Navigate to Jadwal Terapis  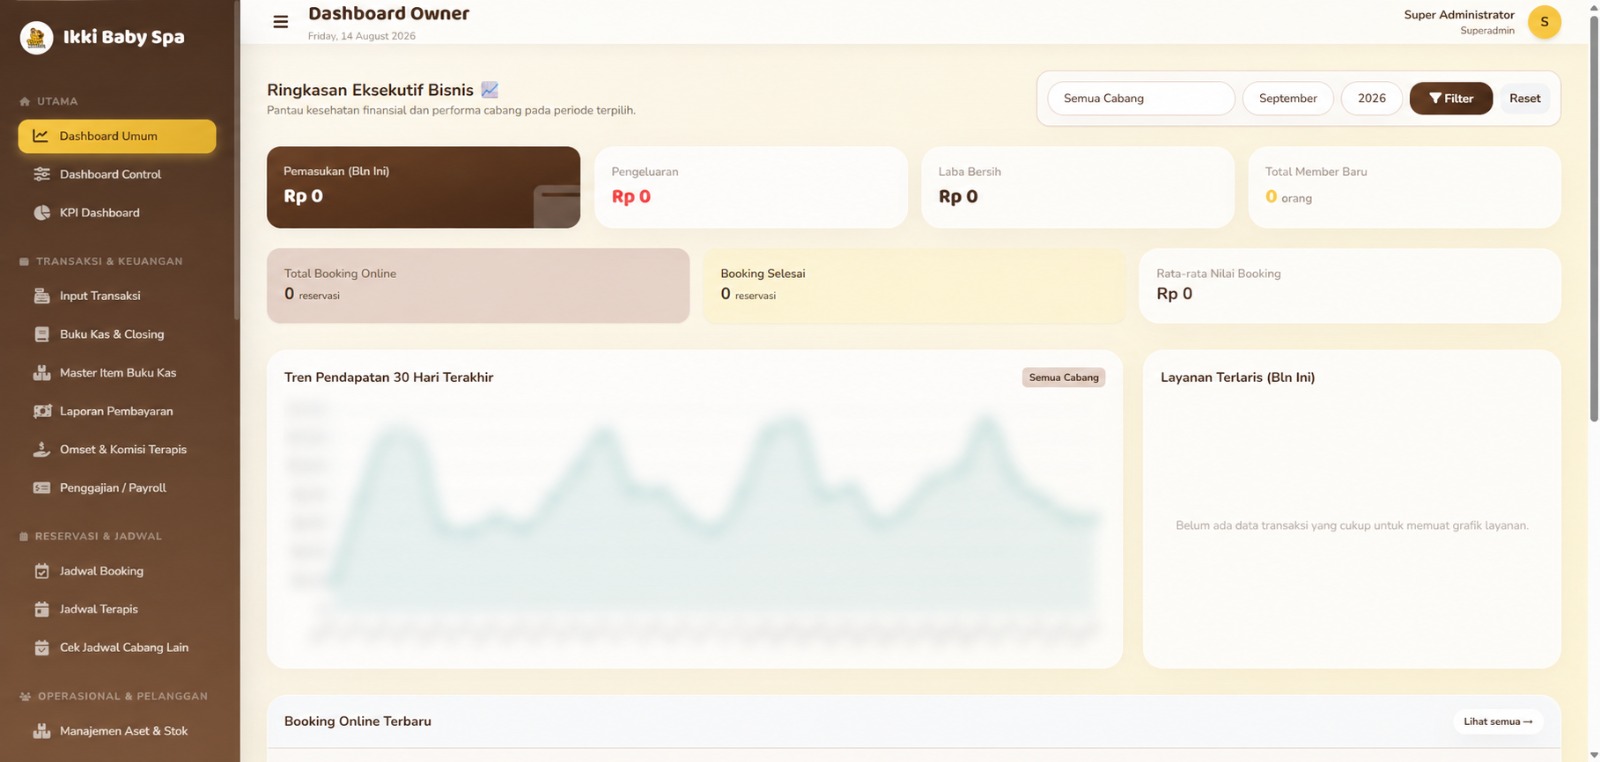117,609
